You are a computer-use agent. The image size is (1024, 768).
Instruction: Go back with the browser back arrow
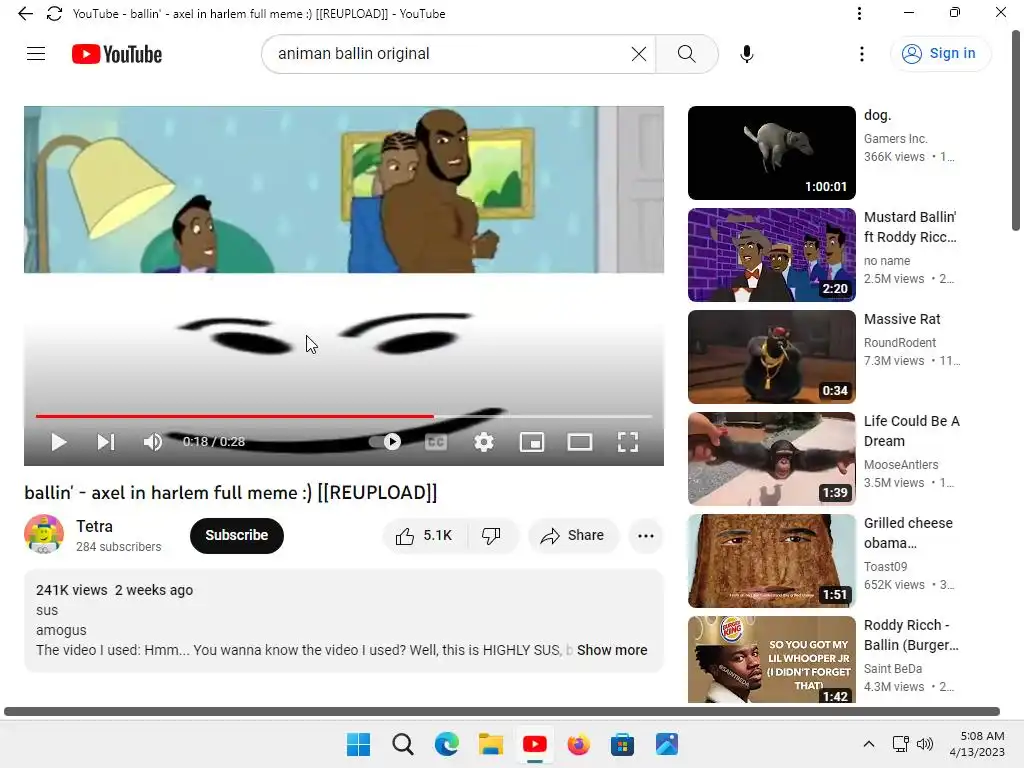pos(25,14)
